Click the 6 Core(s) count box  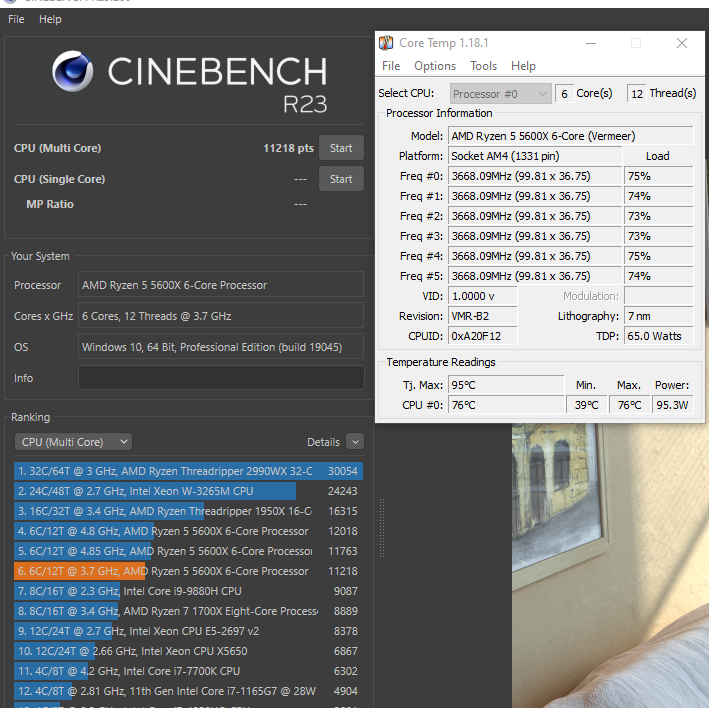point(564,94)
